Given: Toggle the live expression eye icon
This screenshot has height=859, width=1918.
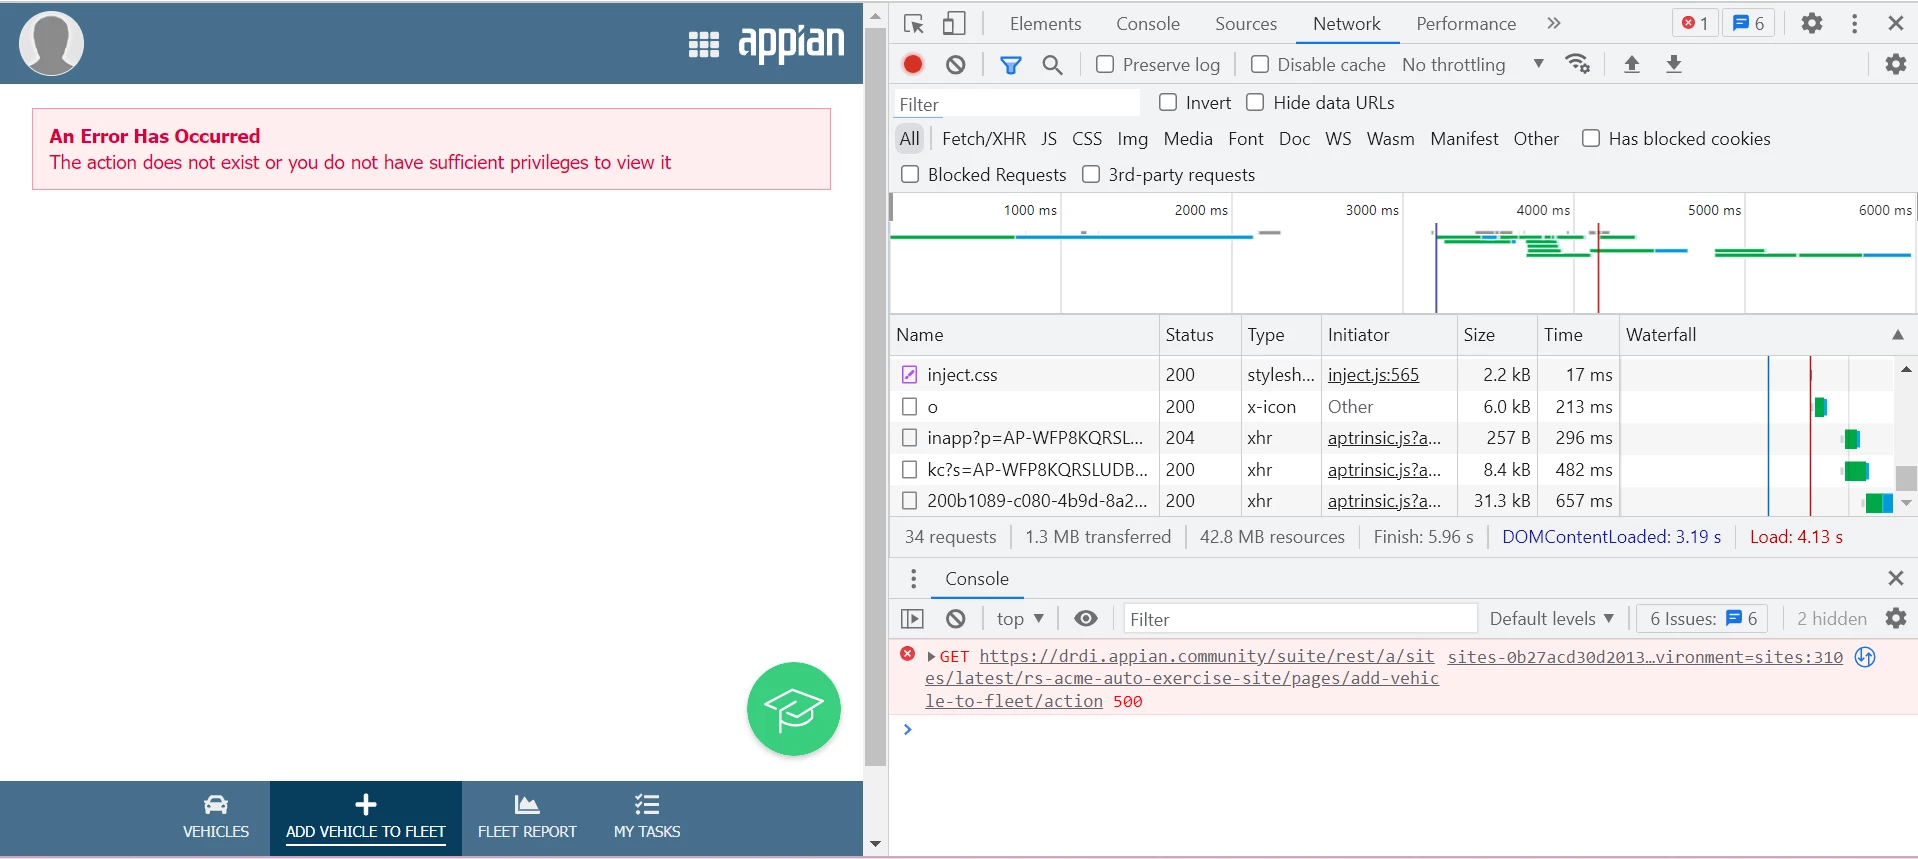Looking at the screenshot, I should pos(1086,619).
